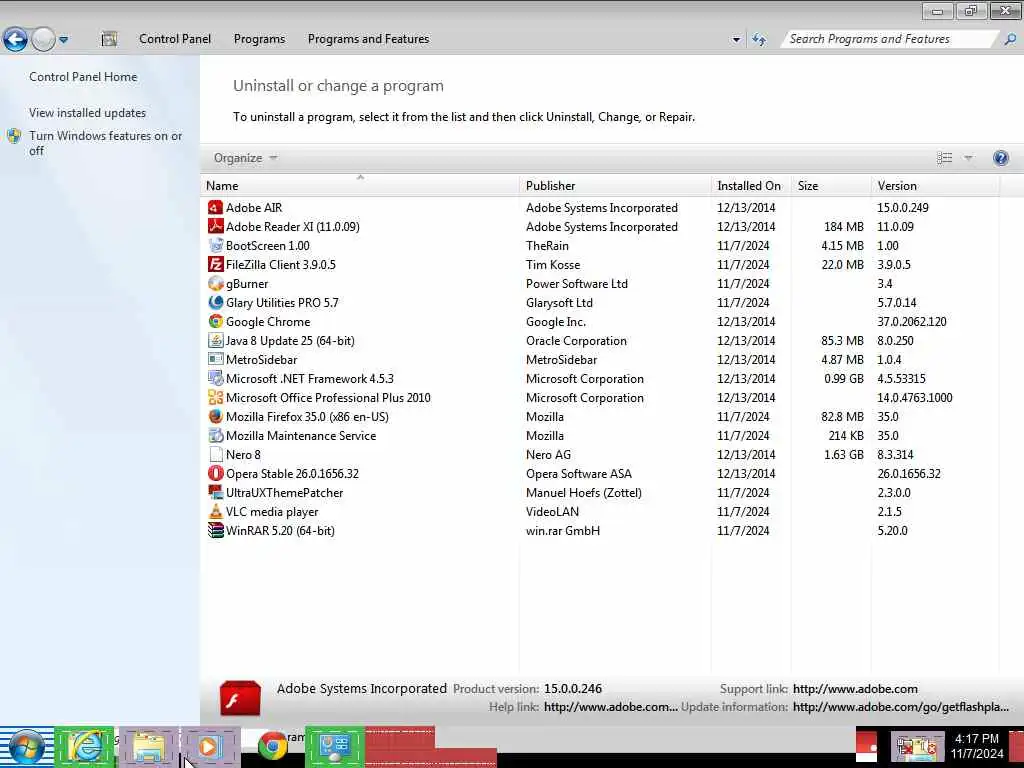Screen dimensions: 1024x768
Task: Select Microsoft Office Professional Plus 2010 entry
Action: click(x=328, y=398)
